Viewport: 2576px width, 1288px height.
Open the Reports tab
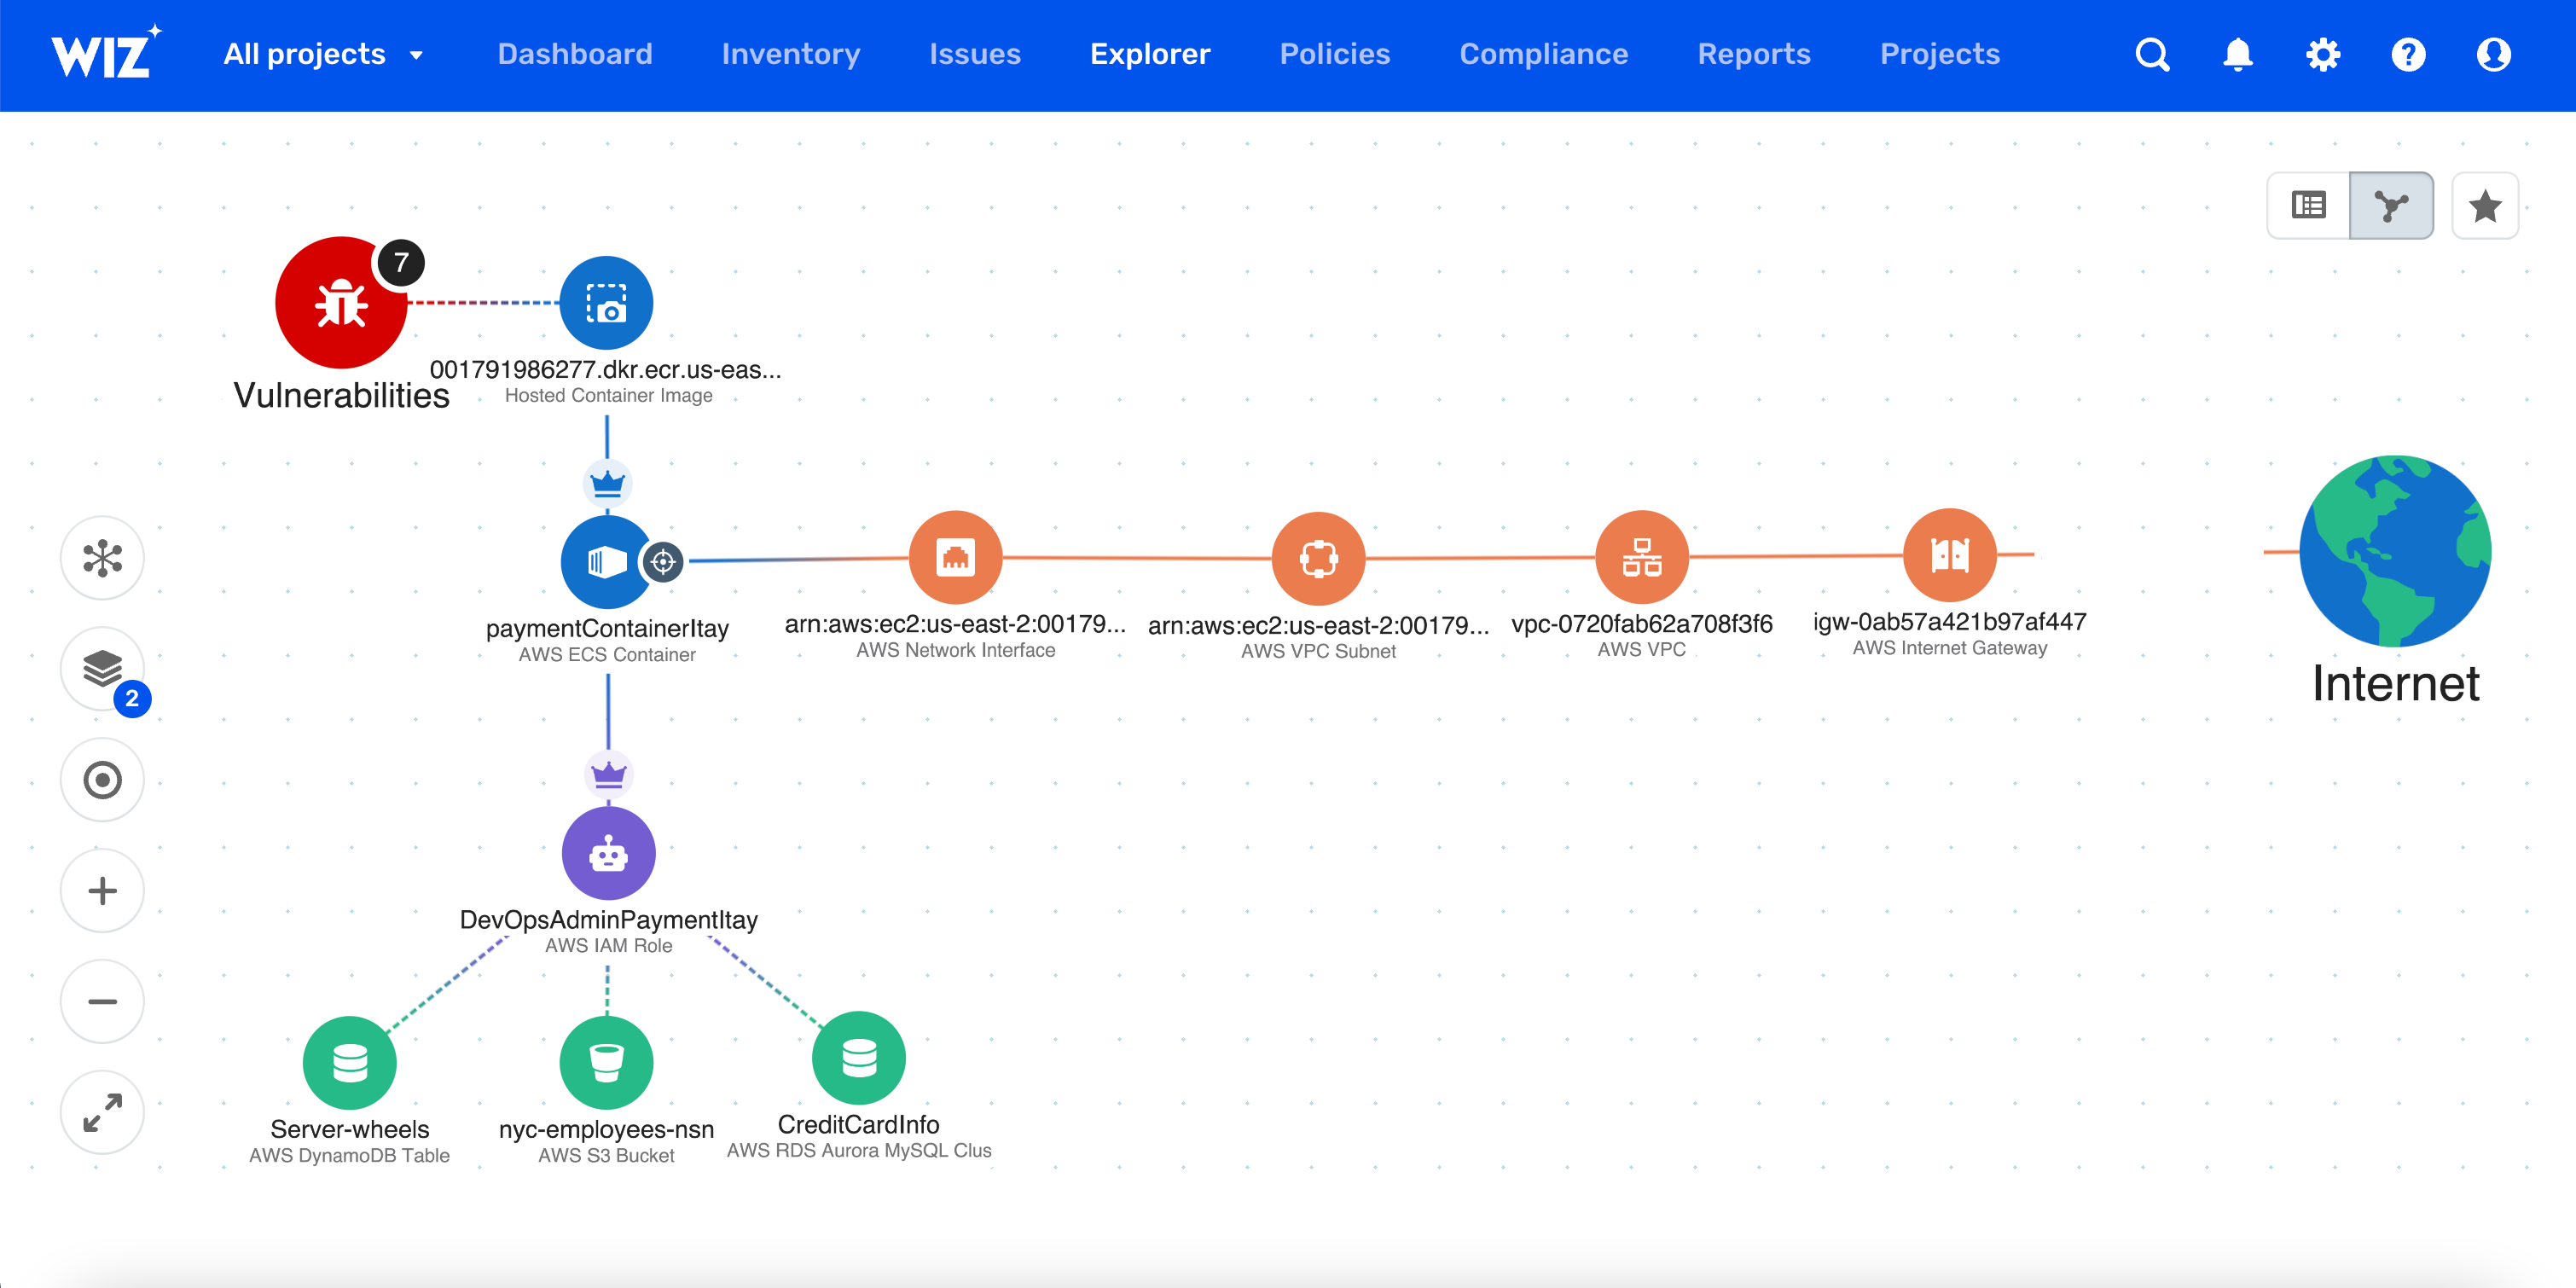[x=1754, y=54]
